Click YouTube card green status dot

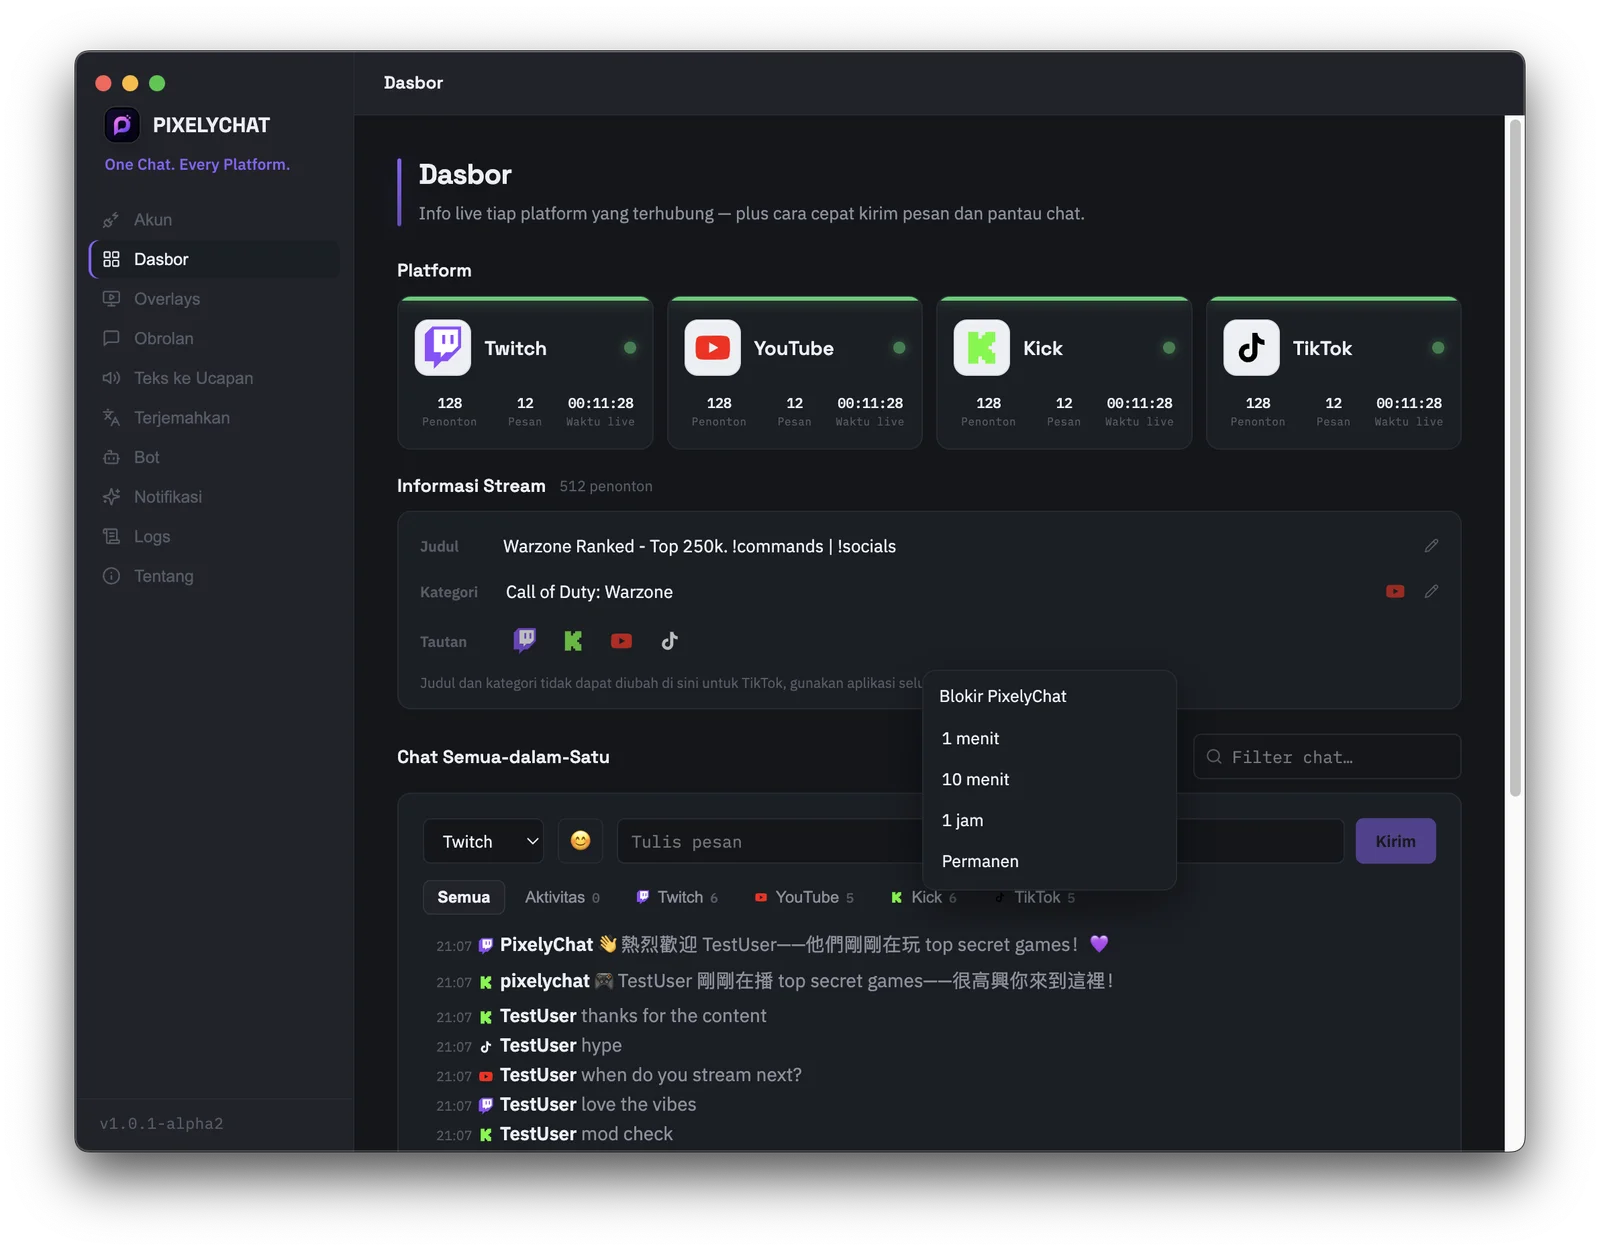click(x=899, y=348)
